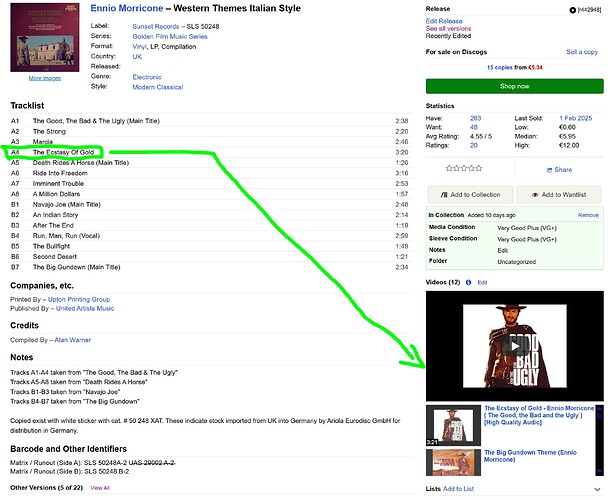Select Ecstasy of Gold video thumbnail
The width and height of the screenshot is (611, 500).
[453, 425]
